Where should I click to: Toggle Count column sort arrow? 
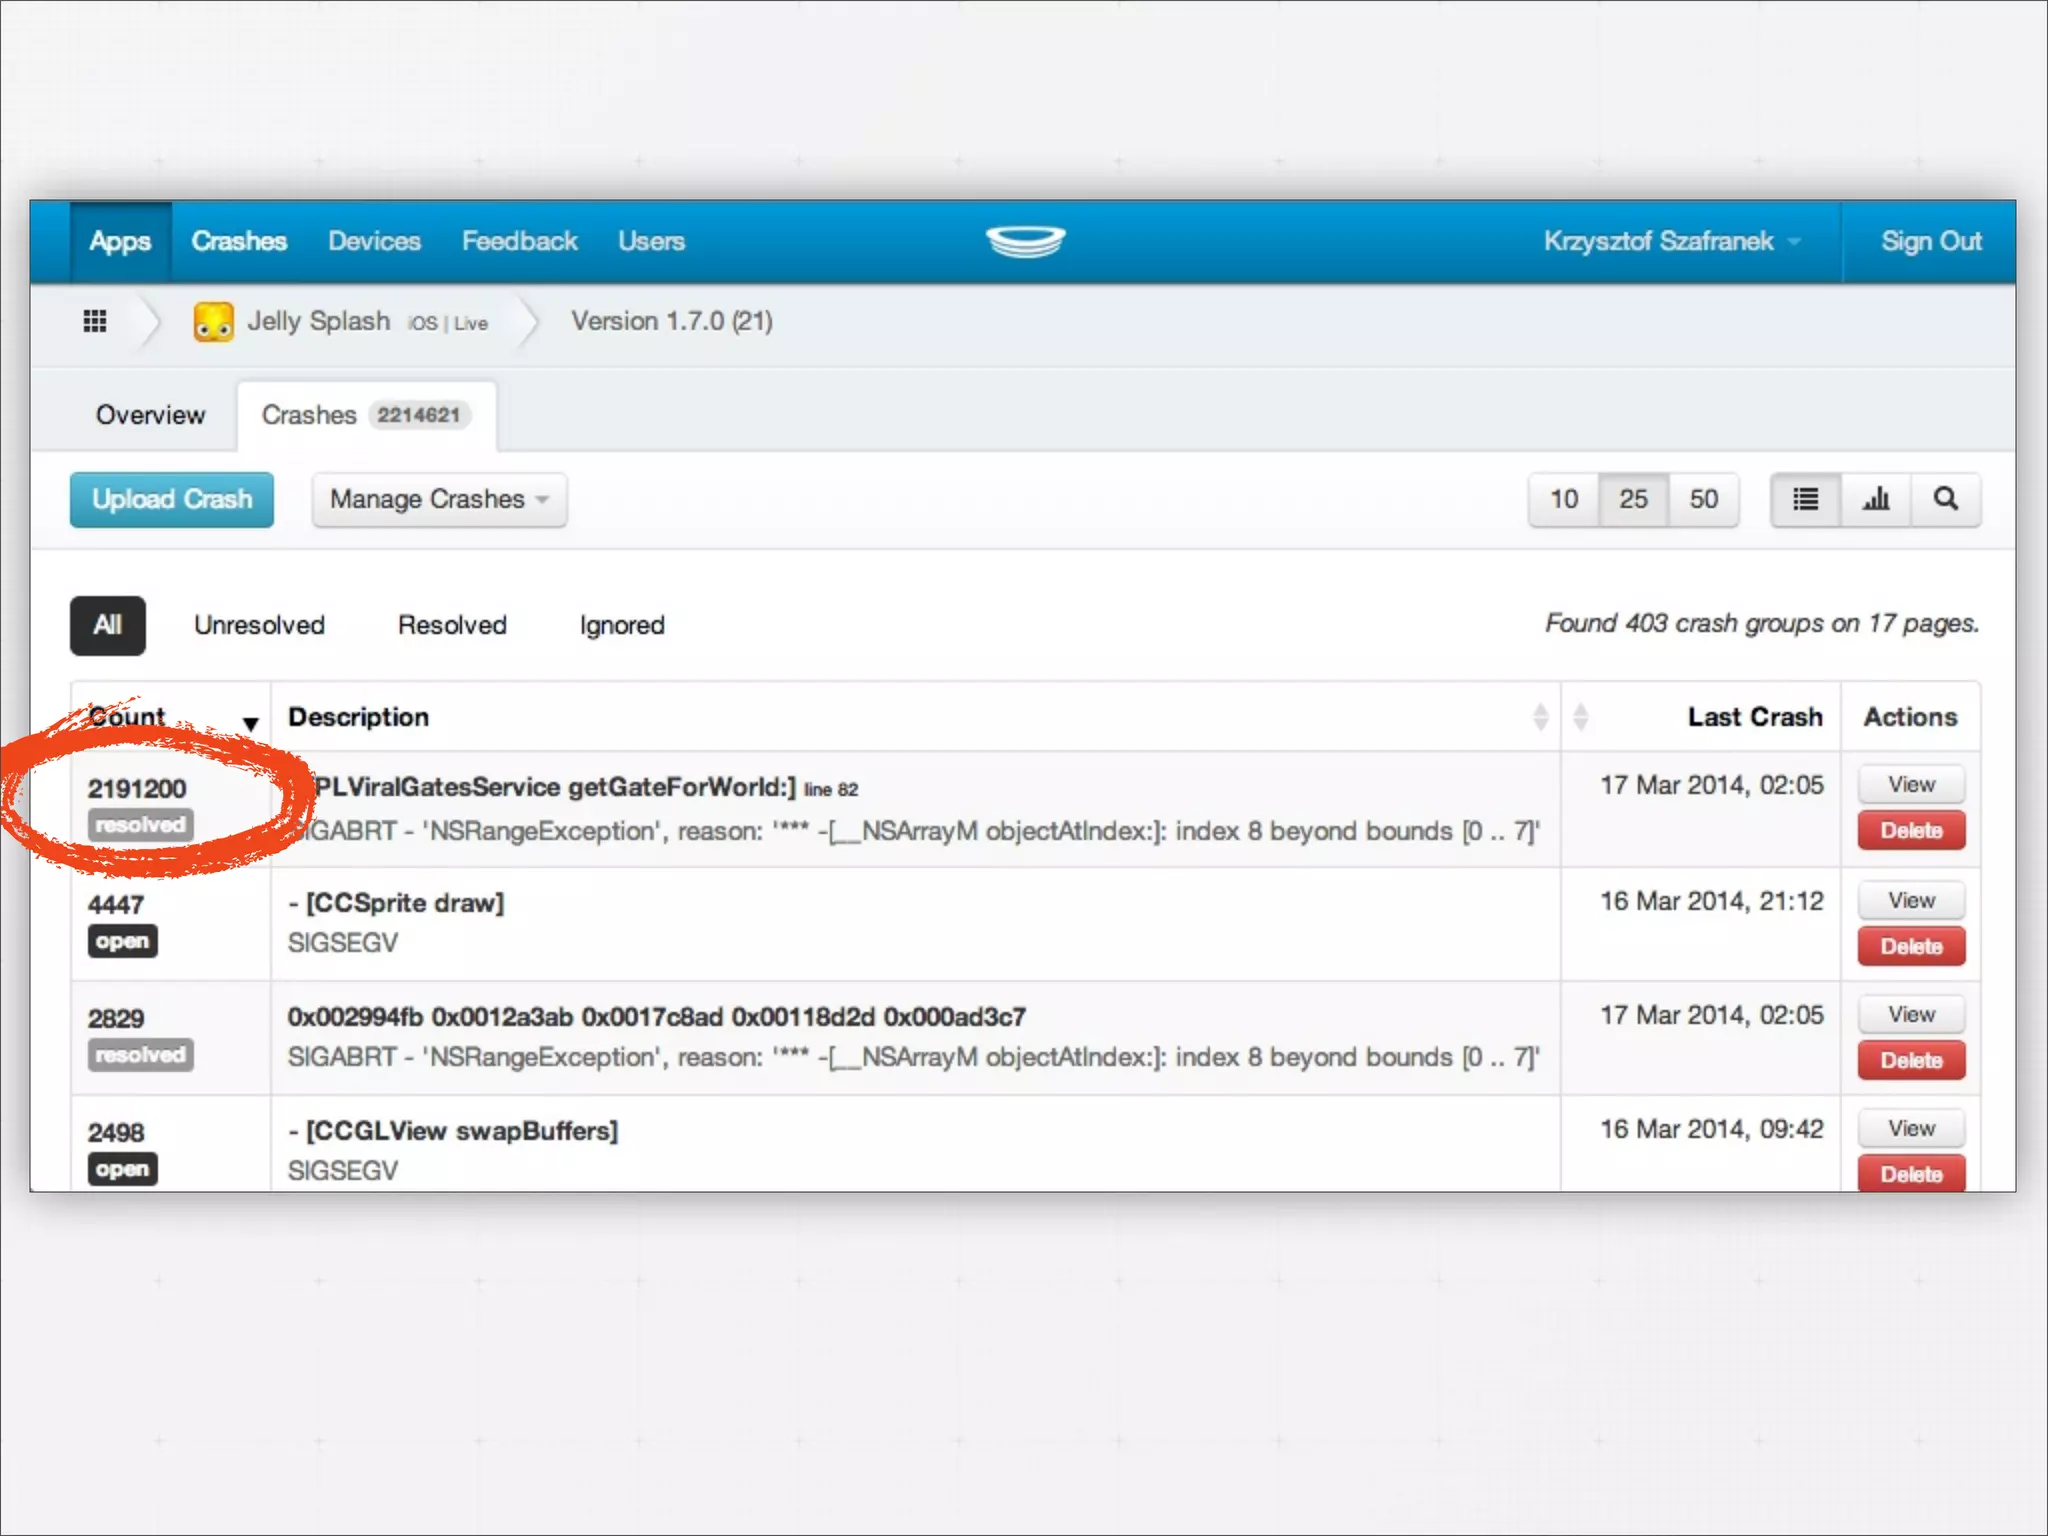tap(250, 723)
